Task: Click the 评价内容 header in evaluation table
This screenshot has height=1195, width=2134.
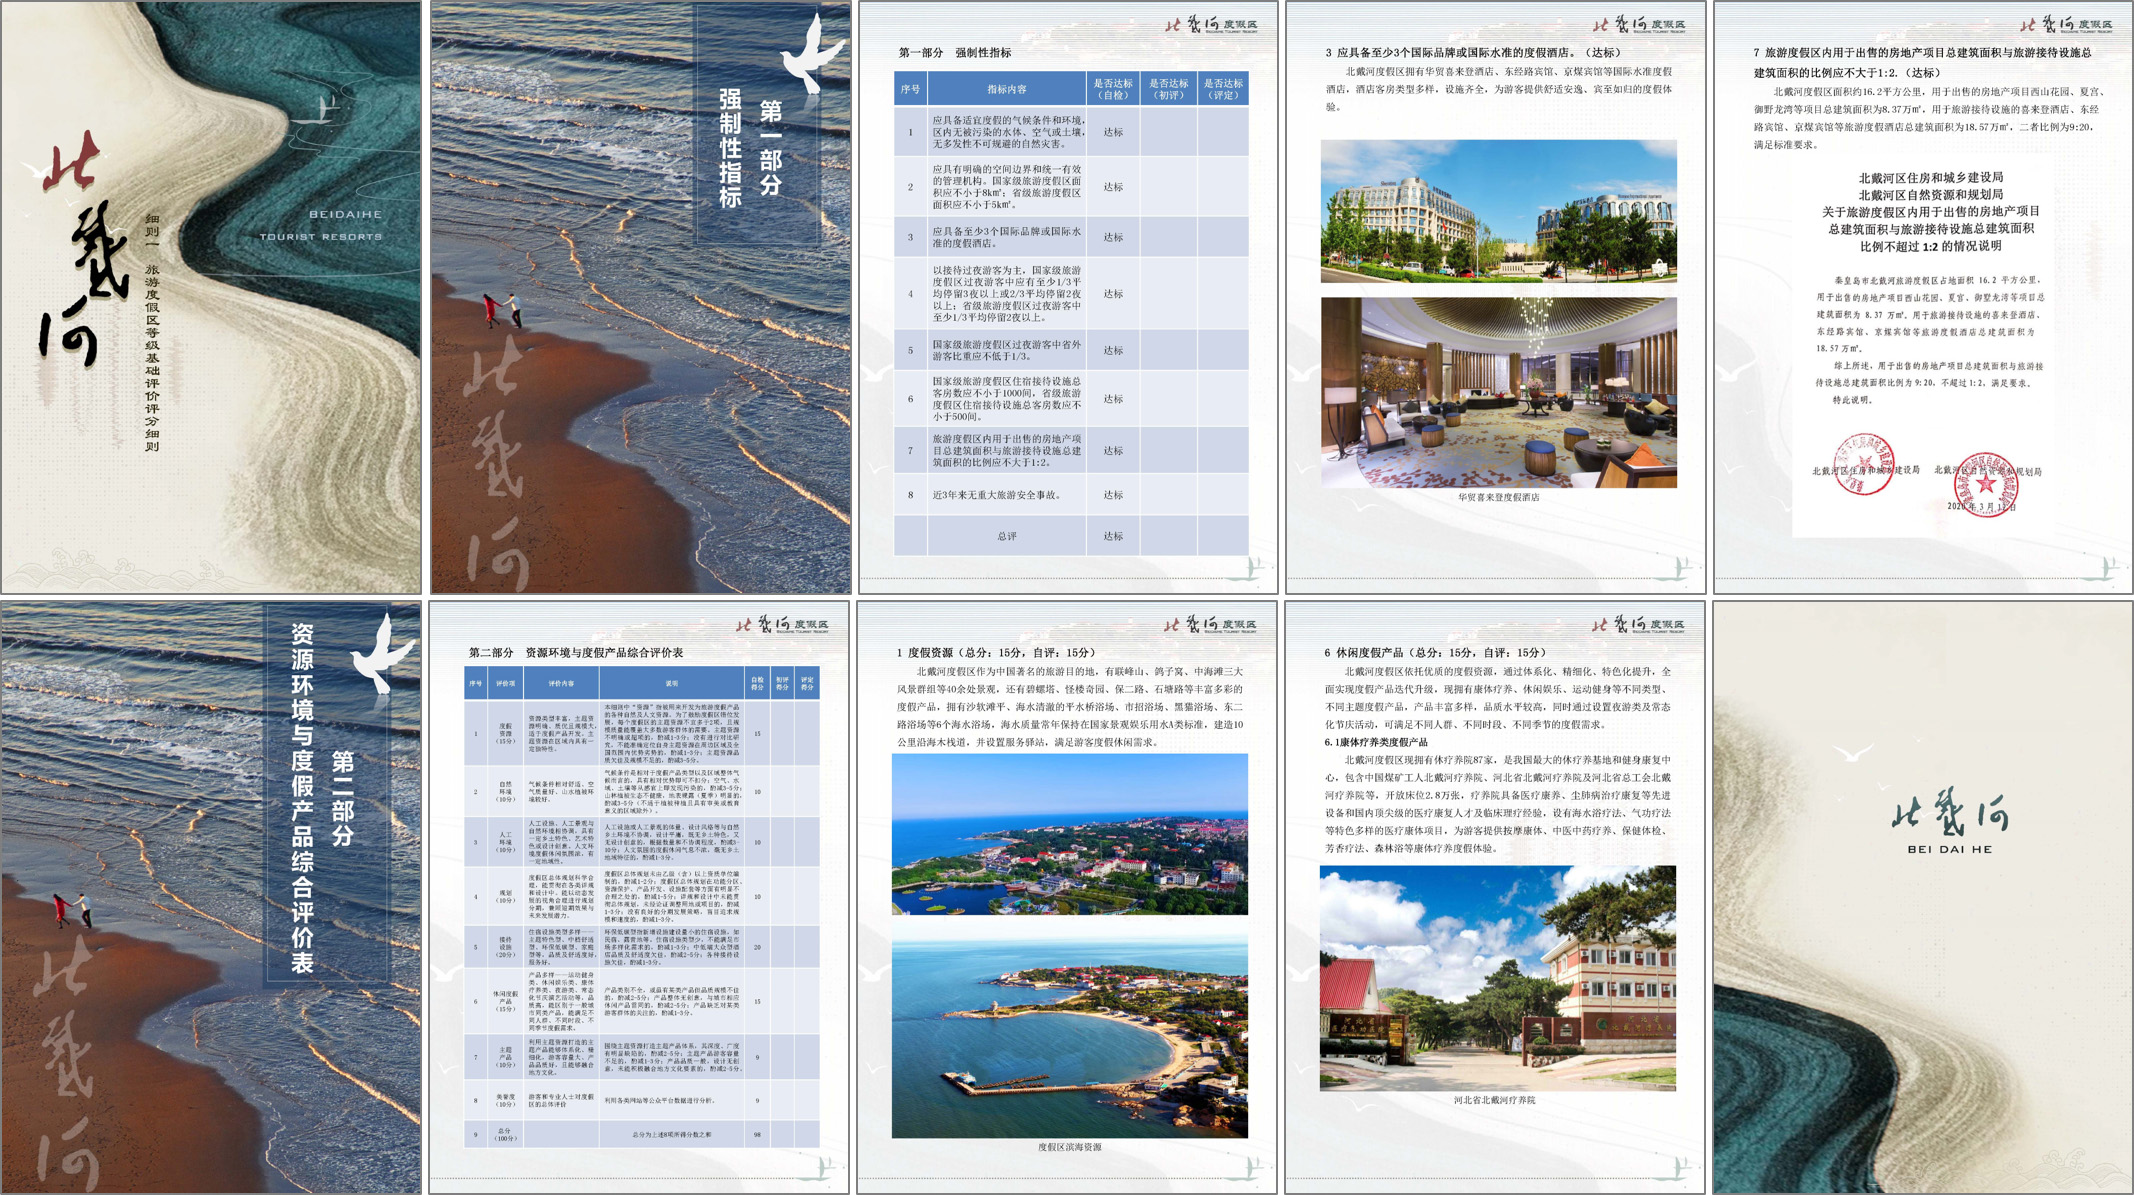Action: [561, 683]
